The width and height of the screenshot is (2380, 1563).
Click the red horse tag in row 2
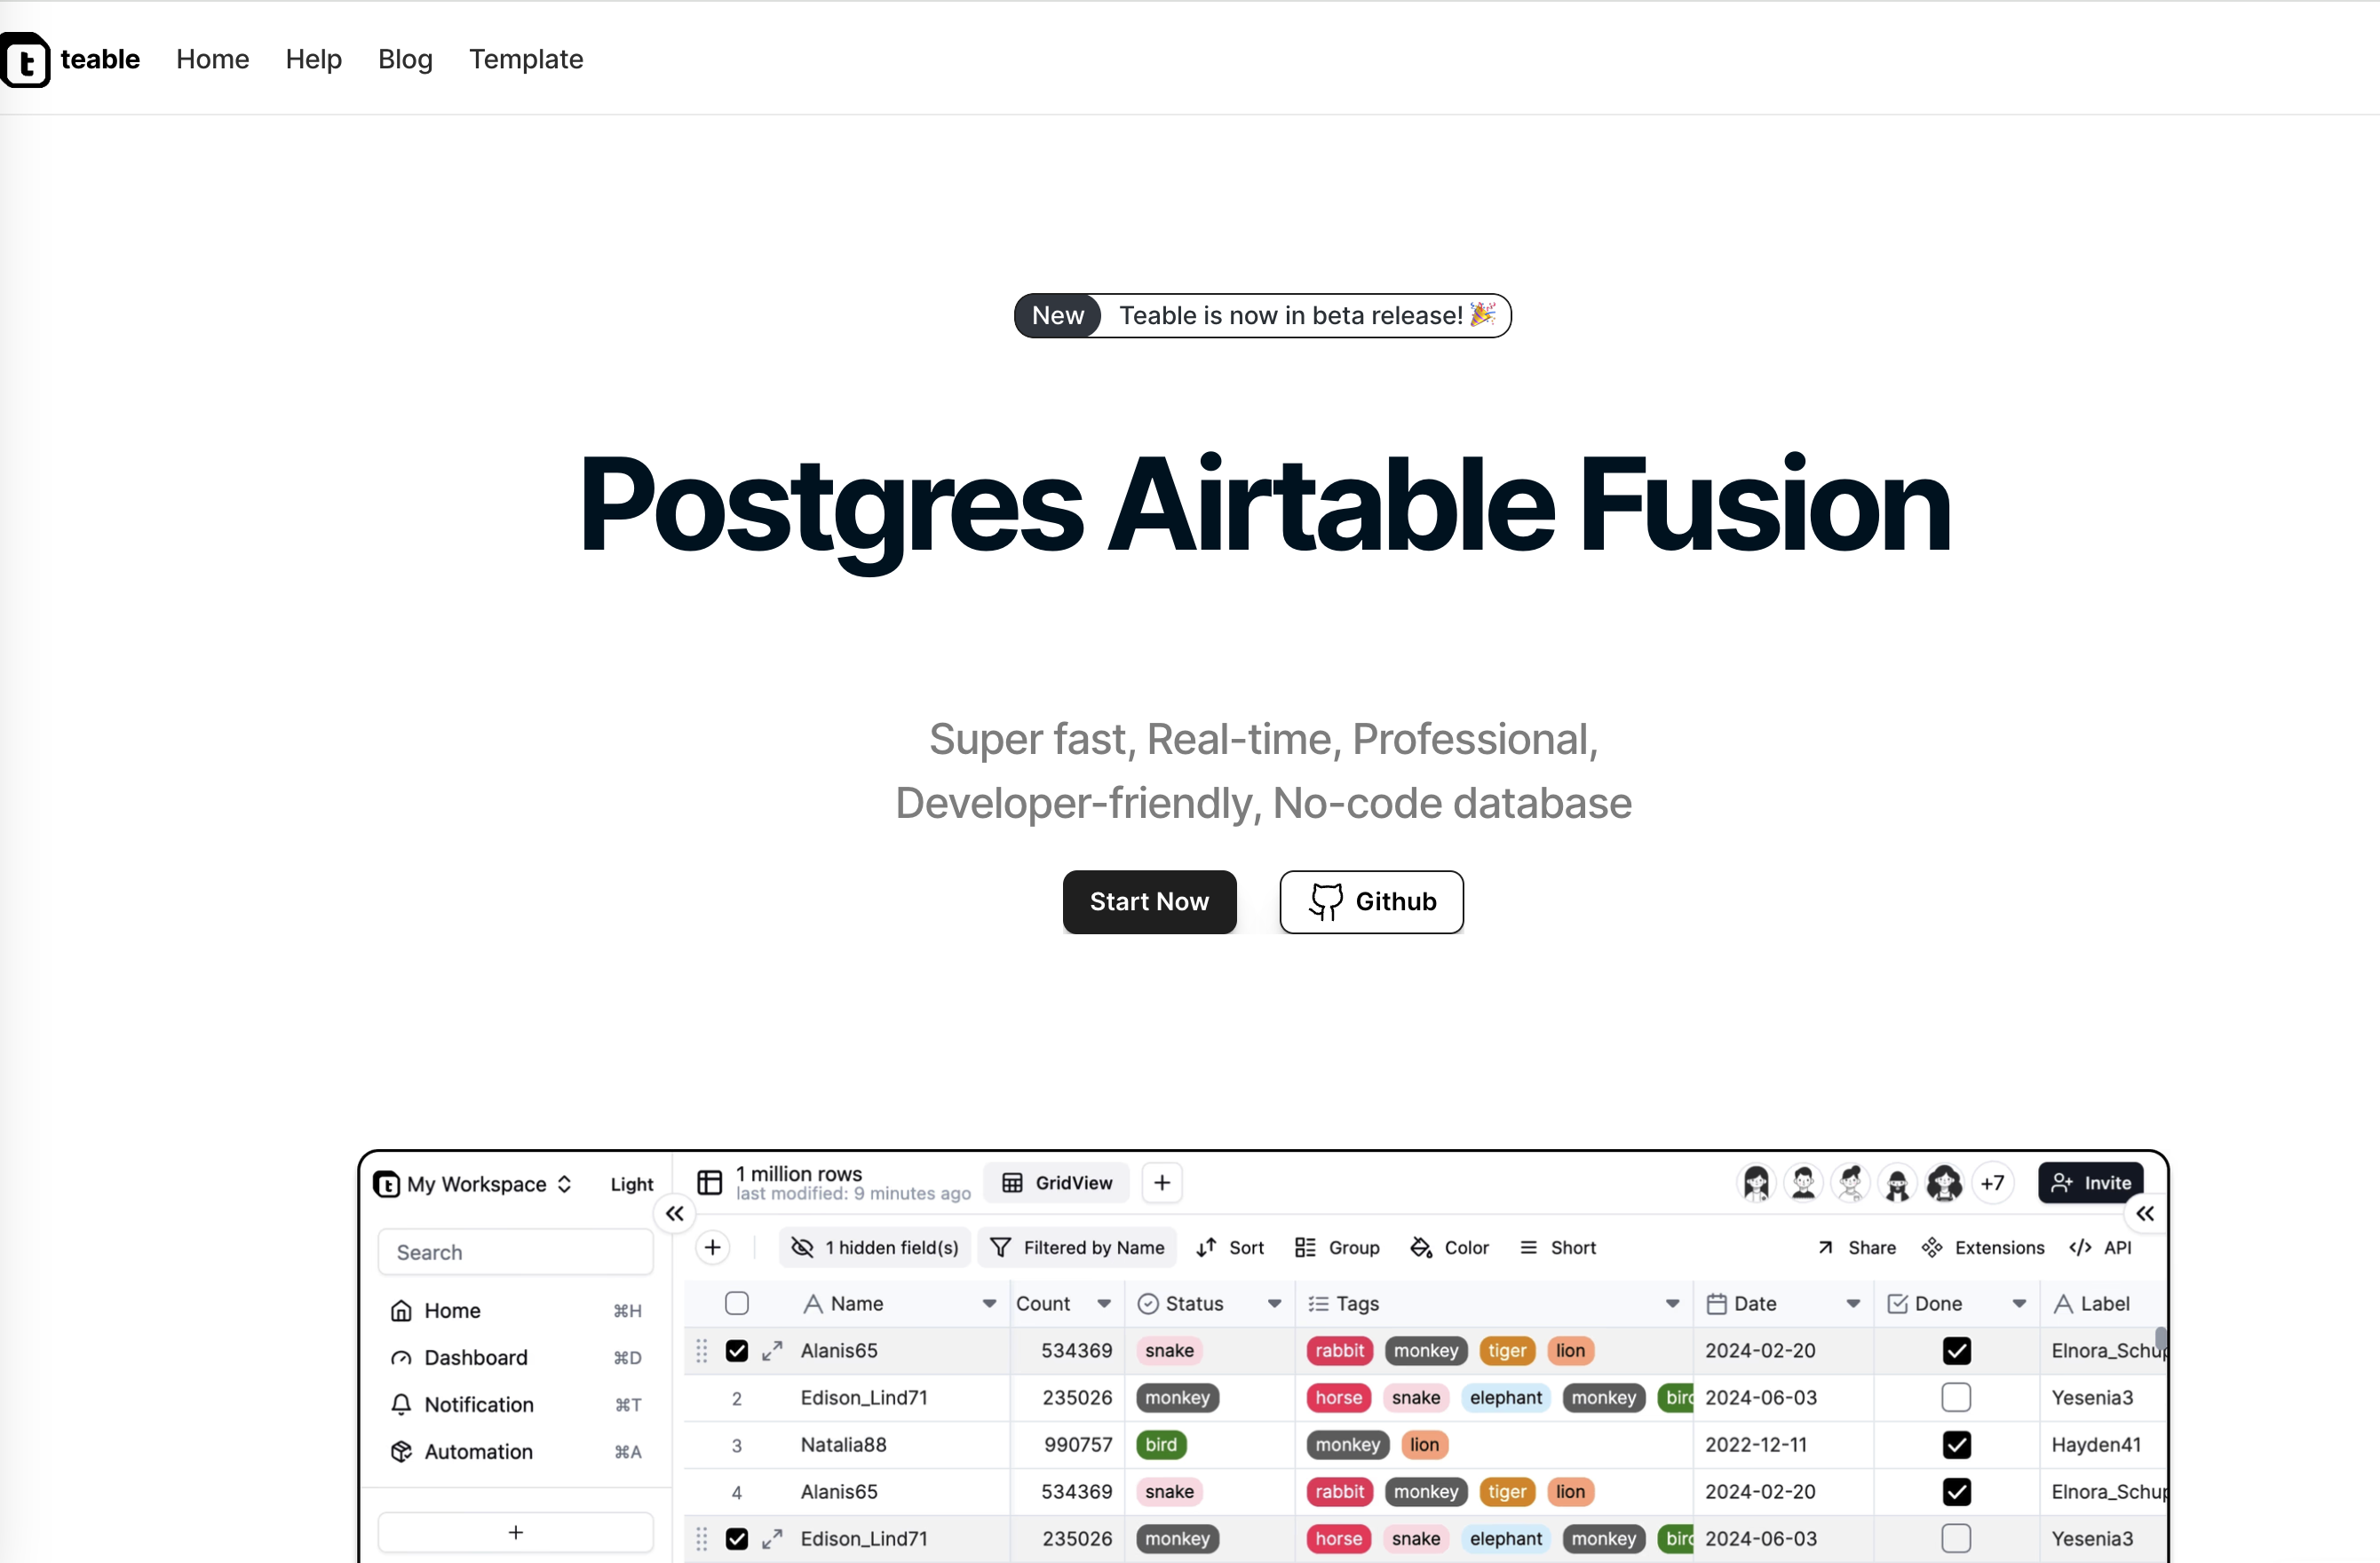click(1339, 1398)
